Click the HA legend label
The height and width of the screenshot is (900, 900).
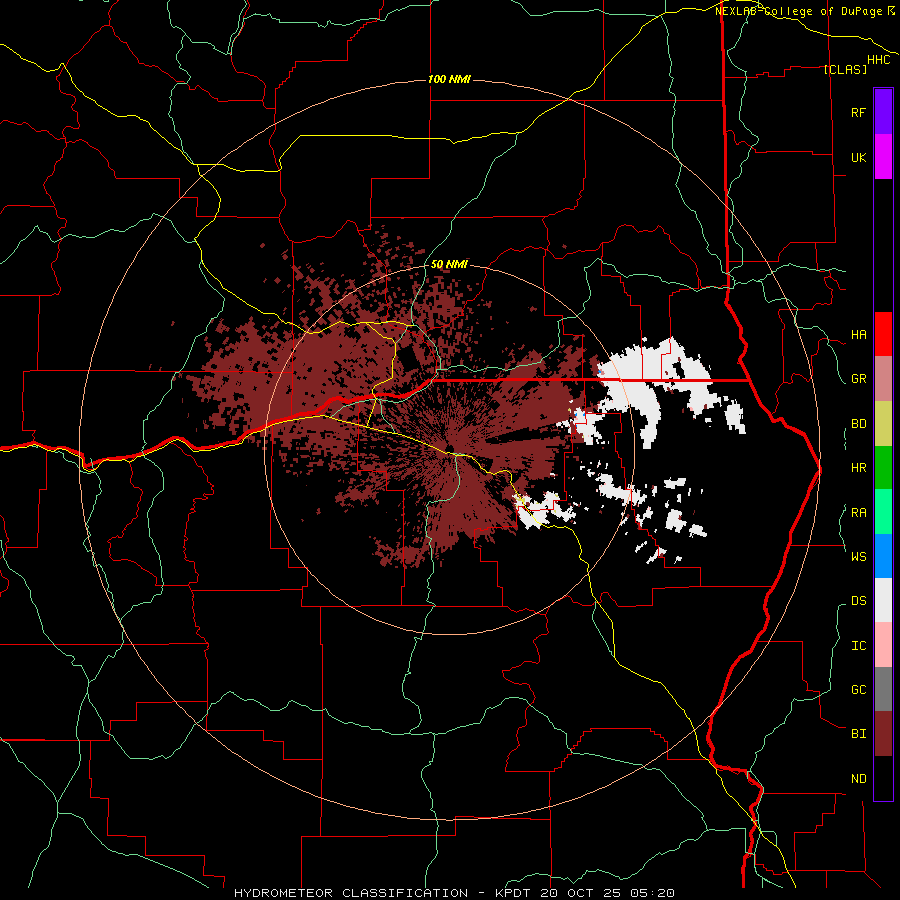[x=858, y=334]
